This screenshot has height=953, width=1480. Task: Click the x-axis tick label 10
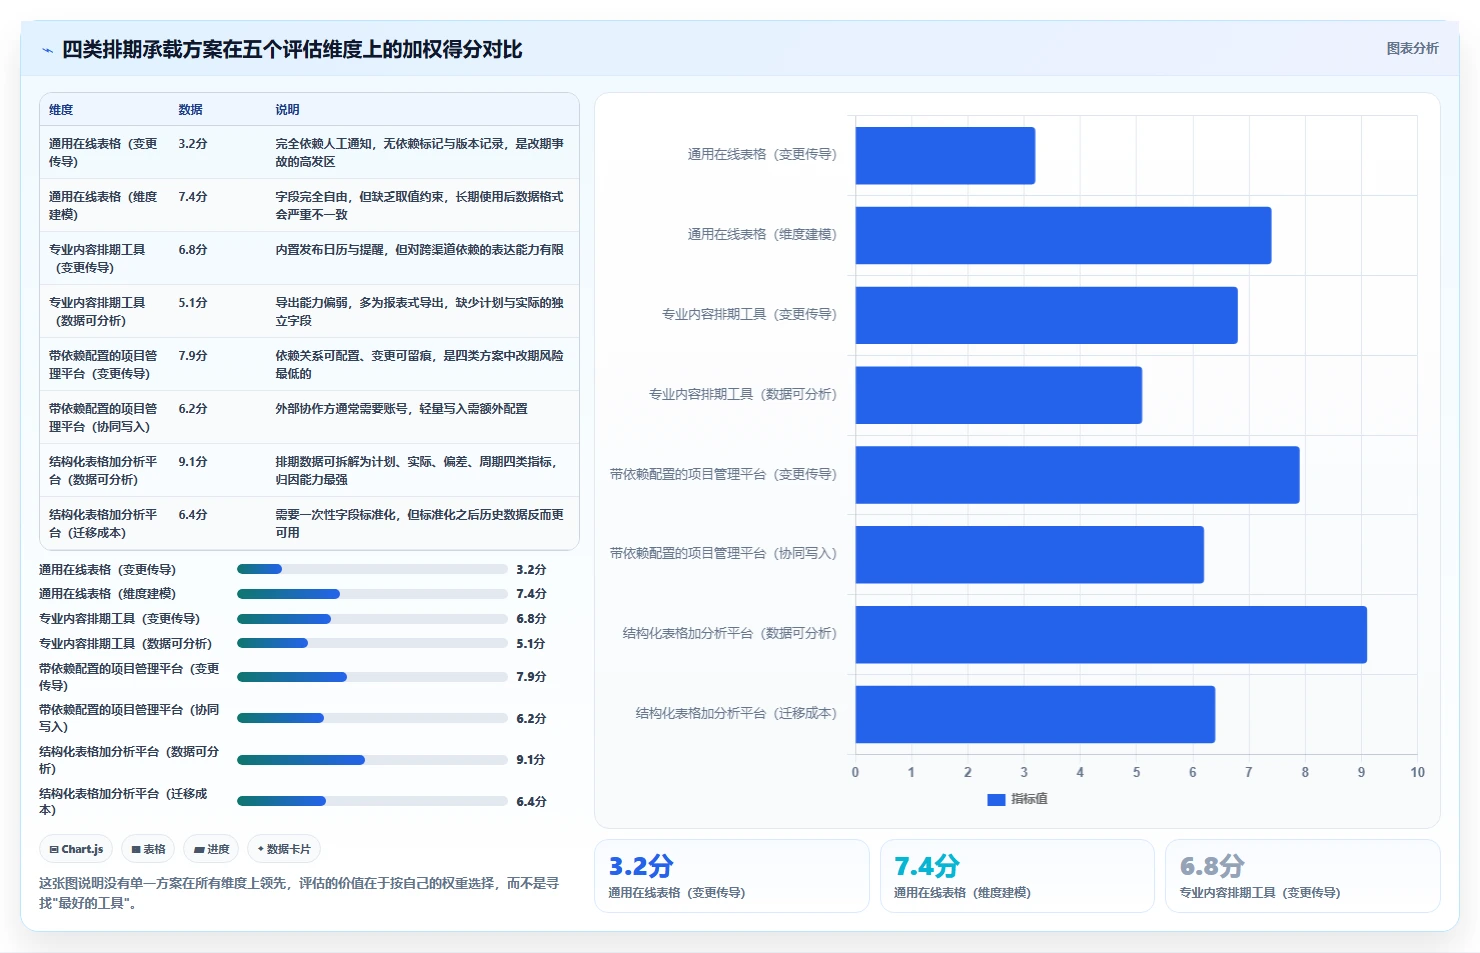[1417, 773]
